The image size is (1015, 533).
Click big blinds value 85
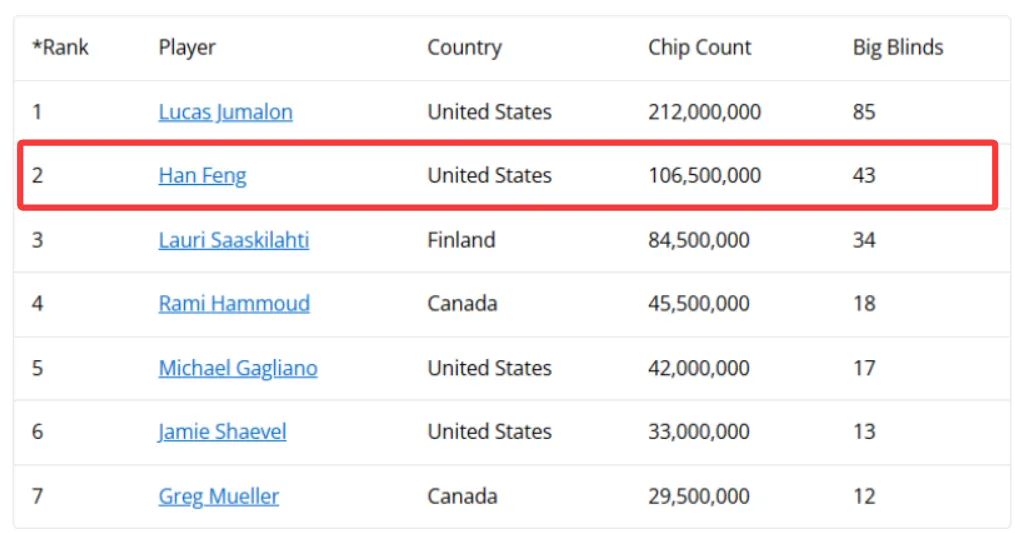pyautogui.click(x=864, y=112)
